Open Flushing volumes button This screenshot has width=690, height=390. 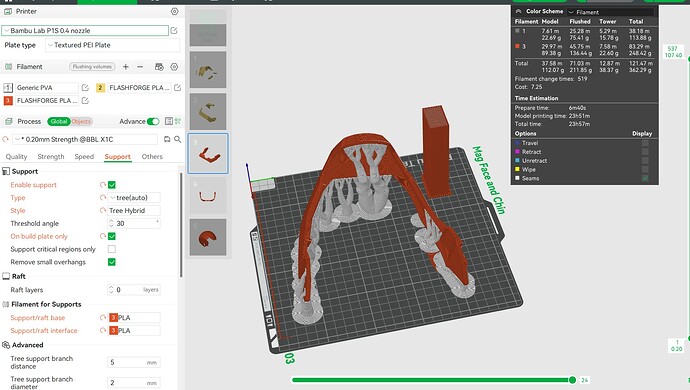click(92, 66)
